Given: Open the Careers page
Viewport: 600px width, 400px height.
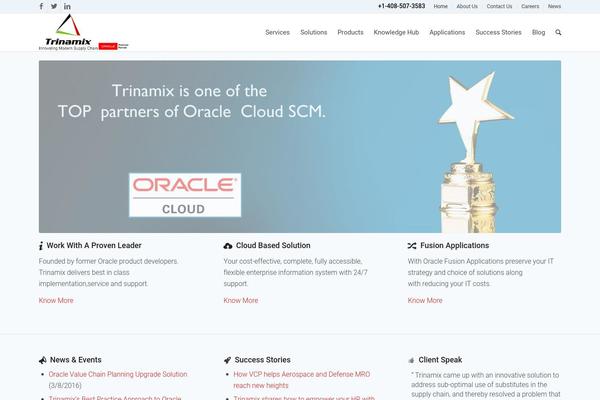Looking at the screenshot, I should (530, 7).
